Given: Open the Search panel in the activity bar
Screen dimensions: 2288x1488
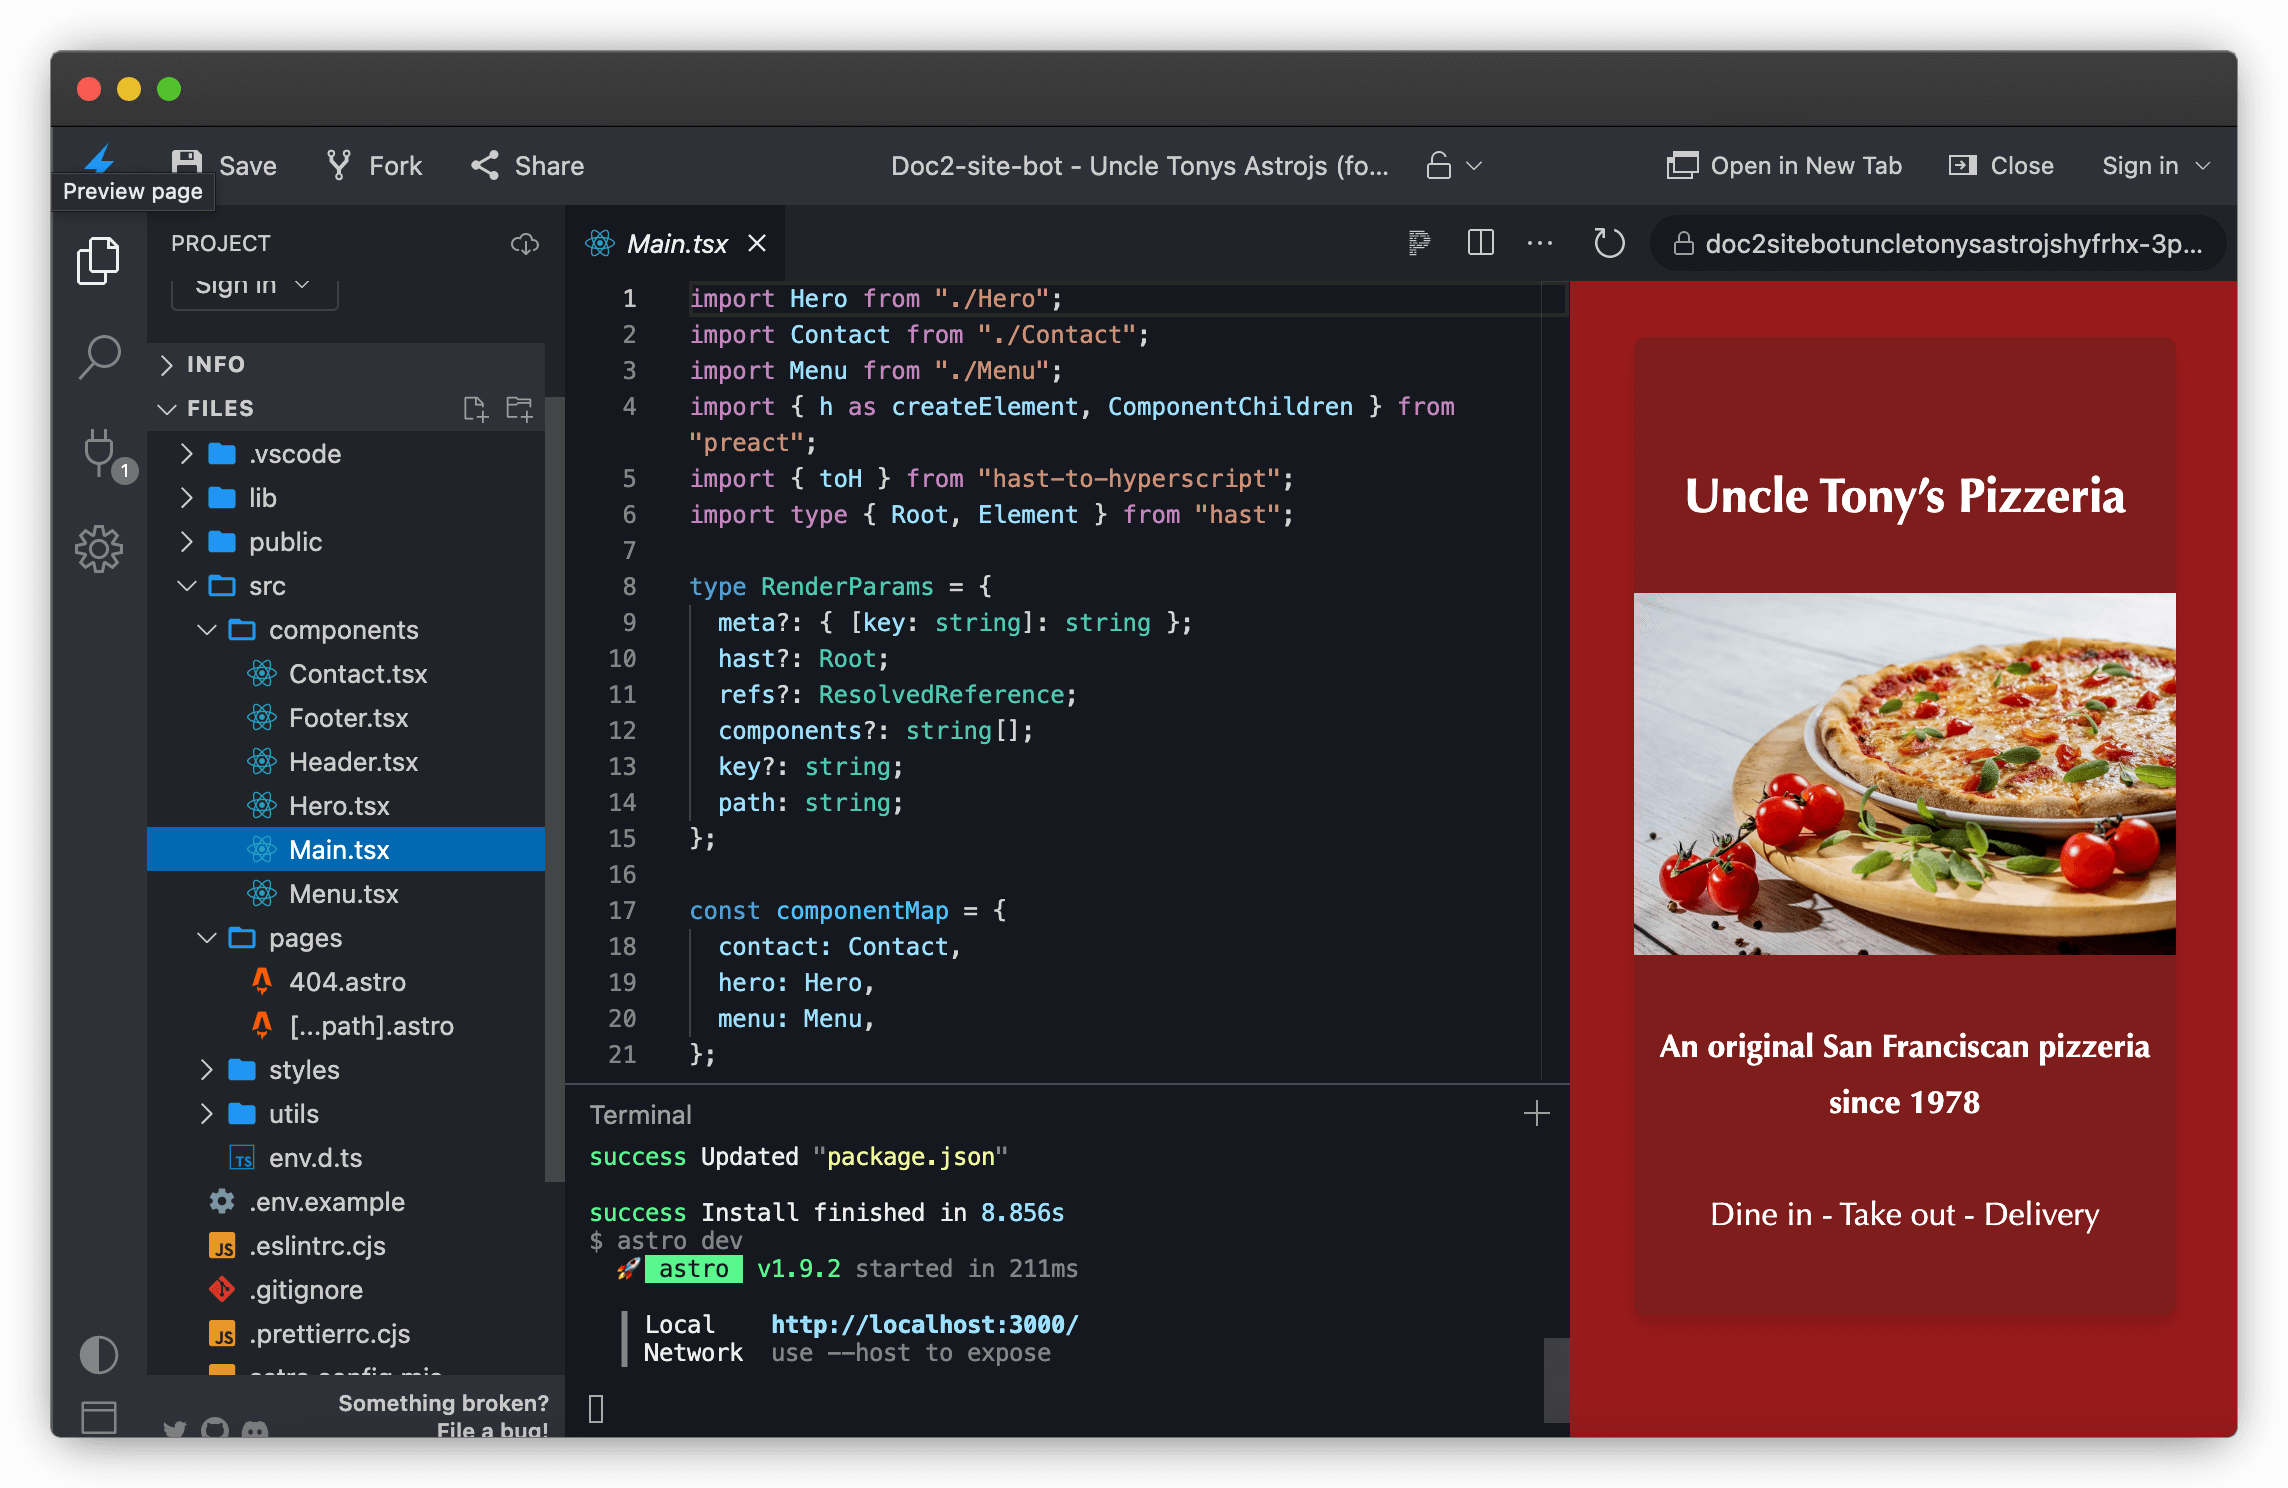Looking at the screenshot, I should (x=99, y=357).
